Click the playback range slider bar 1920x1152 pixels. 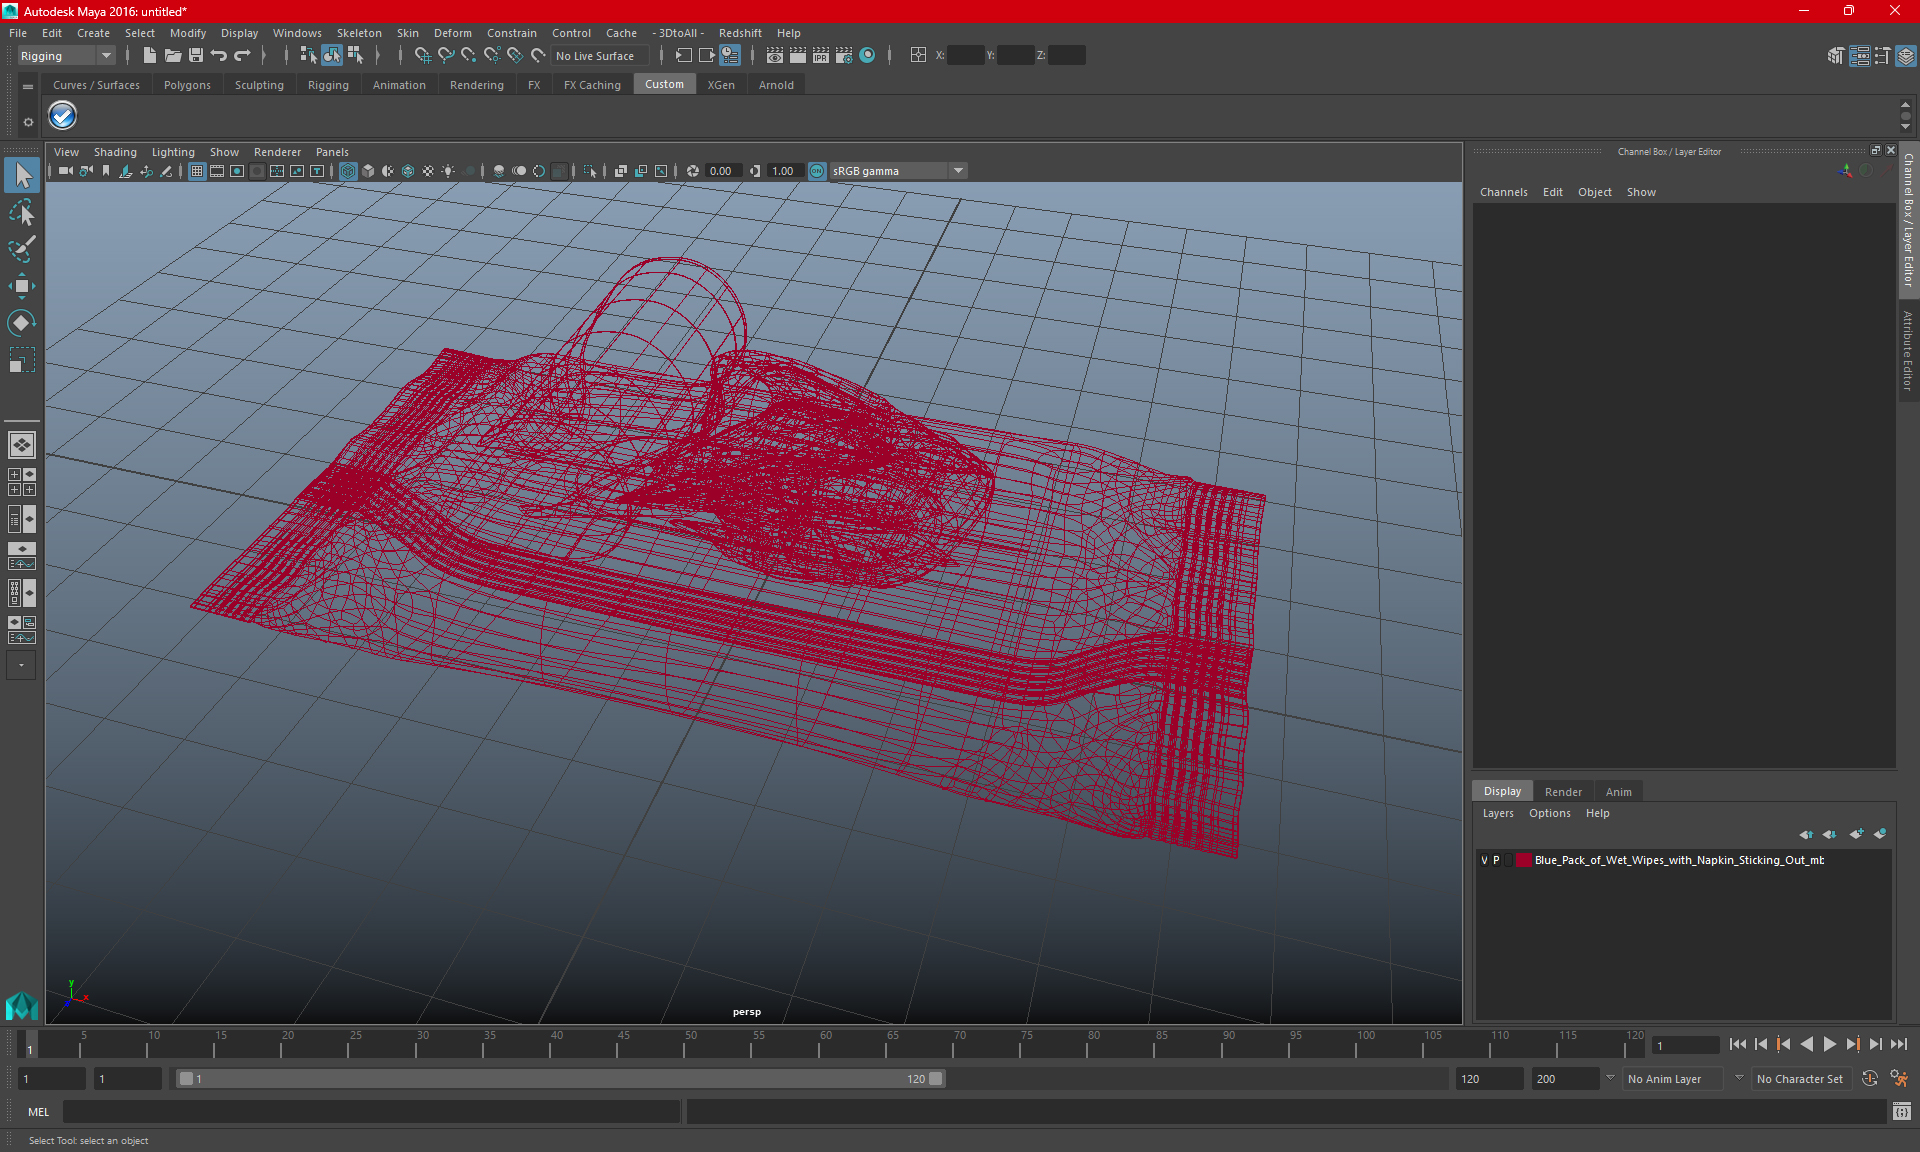(560, 1079)
